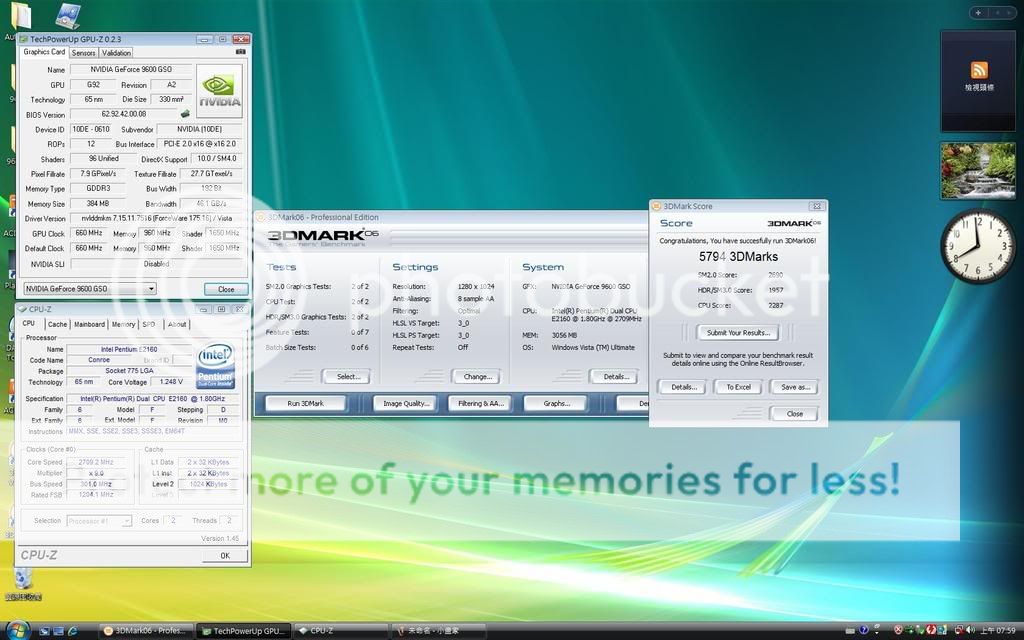
Task: Switch to the Sensors tab in GPU-Z
Action: pos(83,53)
